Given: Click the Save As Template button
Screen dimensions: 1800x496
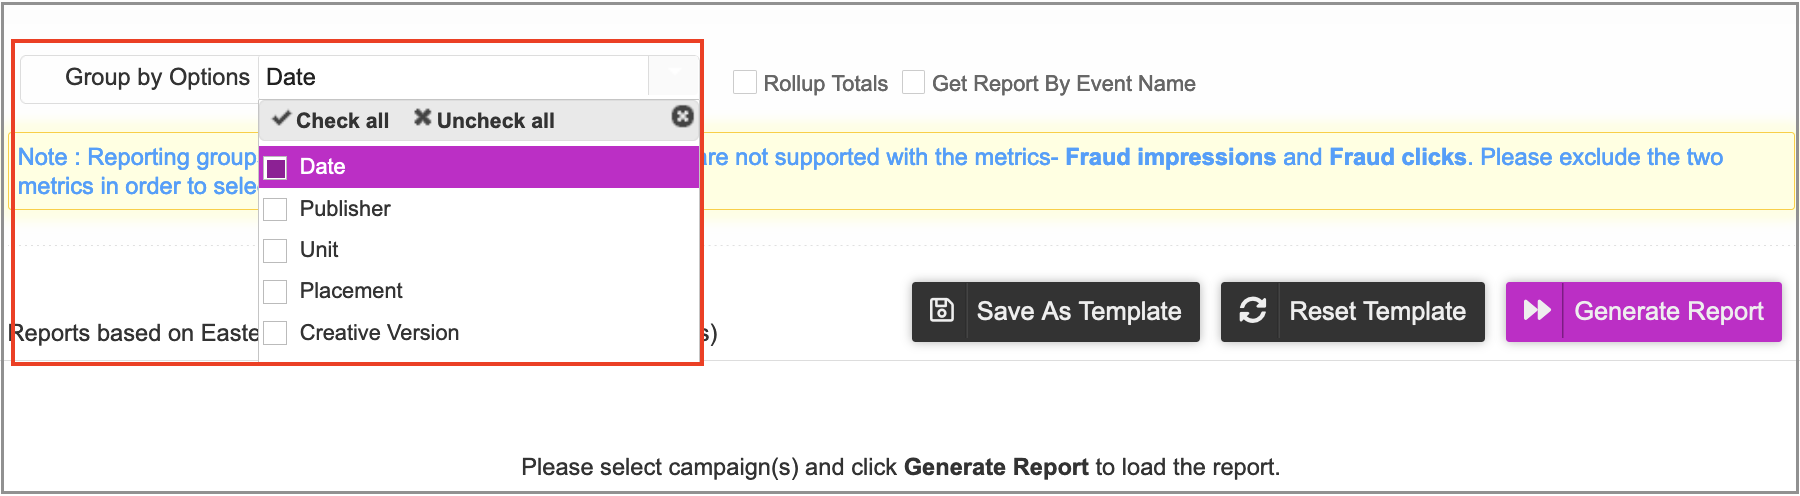Looking at the screenshot, I should [1056, 312].
